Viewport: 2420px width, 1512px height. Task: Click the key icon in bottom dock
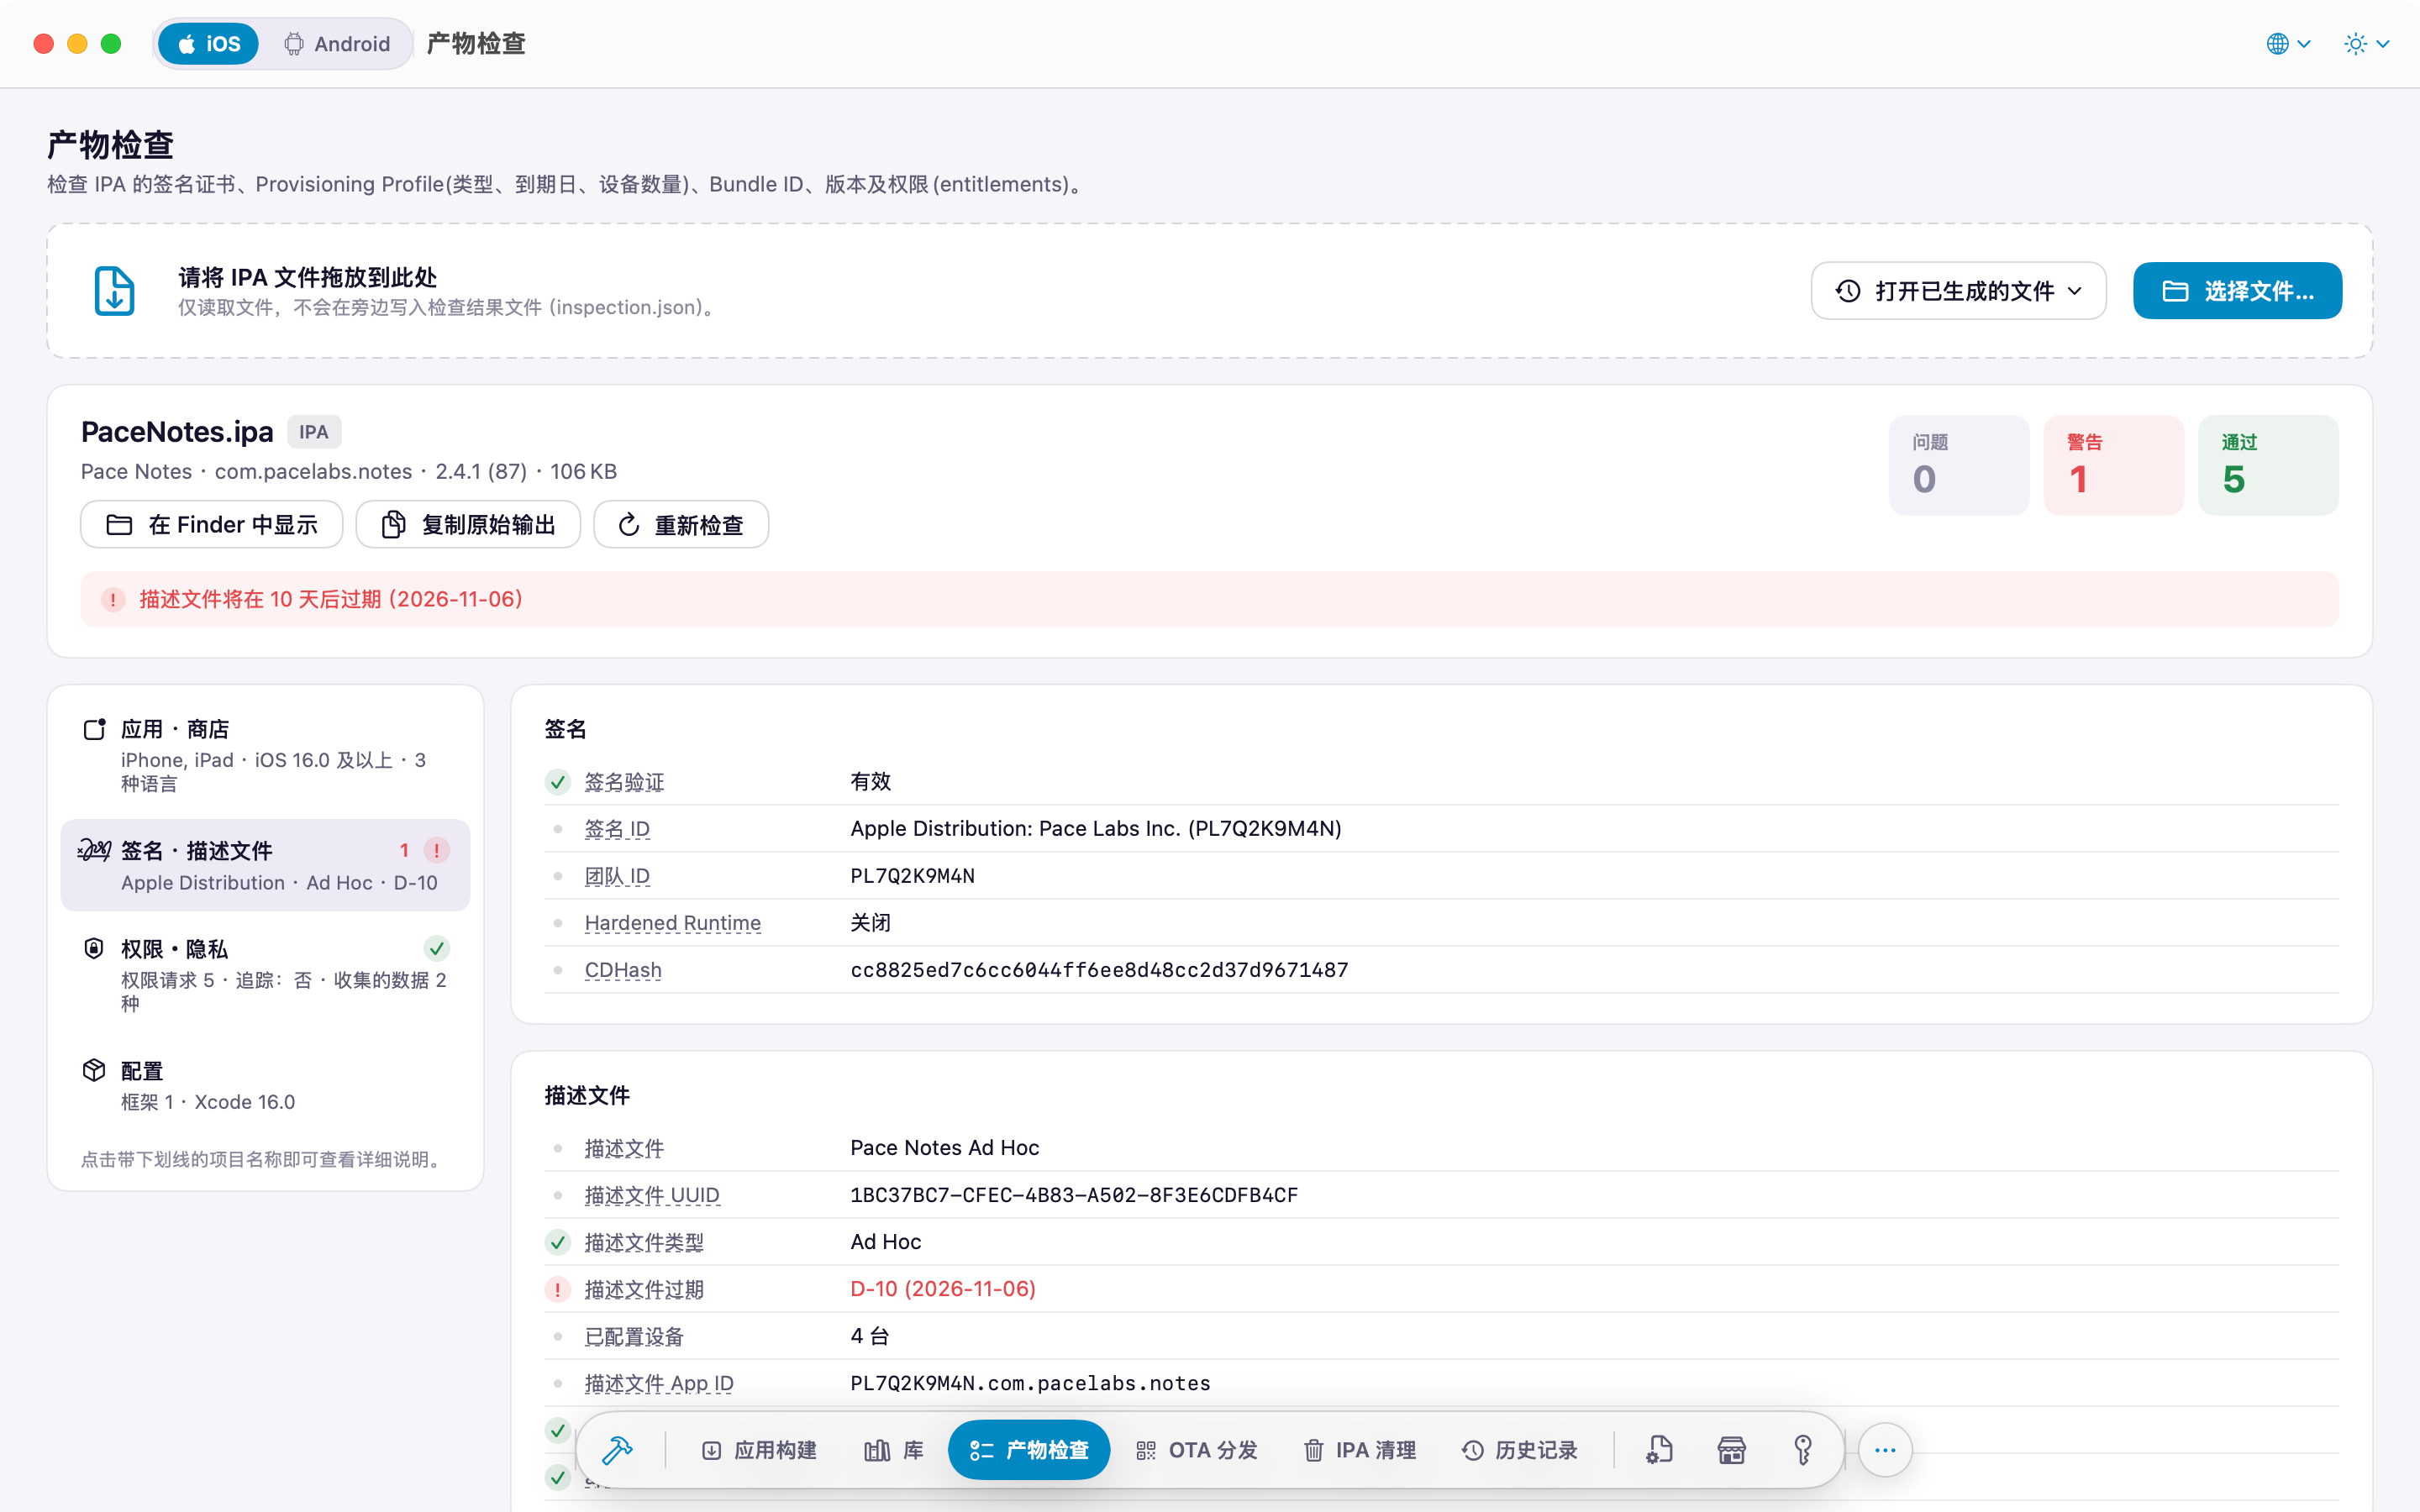coord(1803,1449)
